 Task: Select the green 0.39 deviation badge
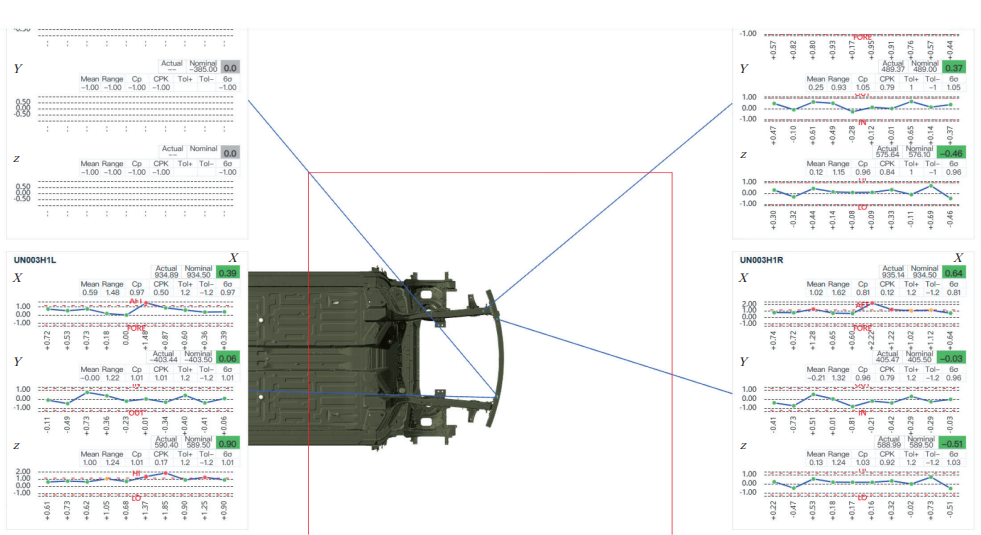click(228, 273)
